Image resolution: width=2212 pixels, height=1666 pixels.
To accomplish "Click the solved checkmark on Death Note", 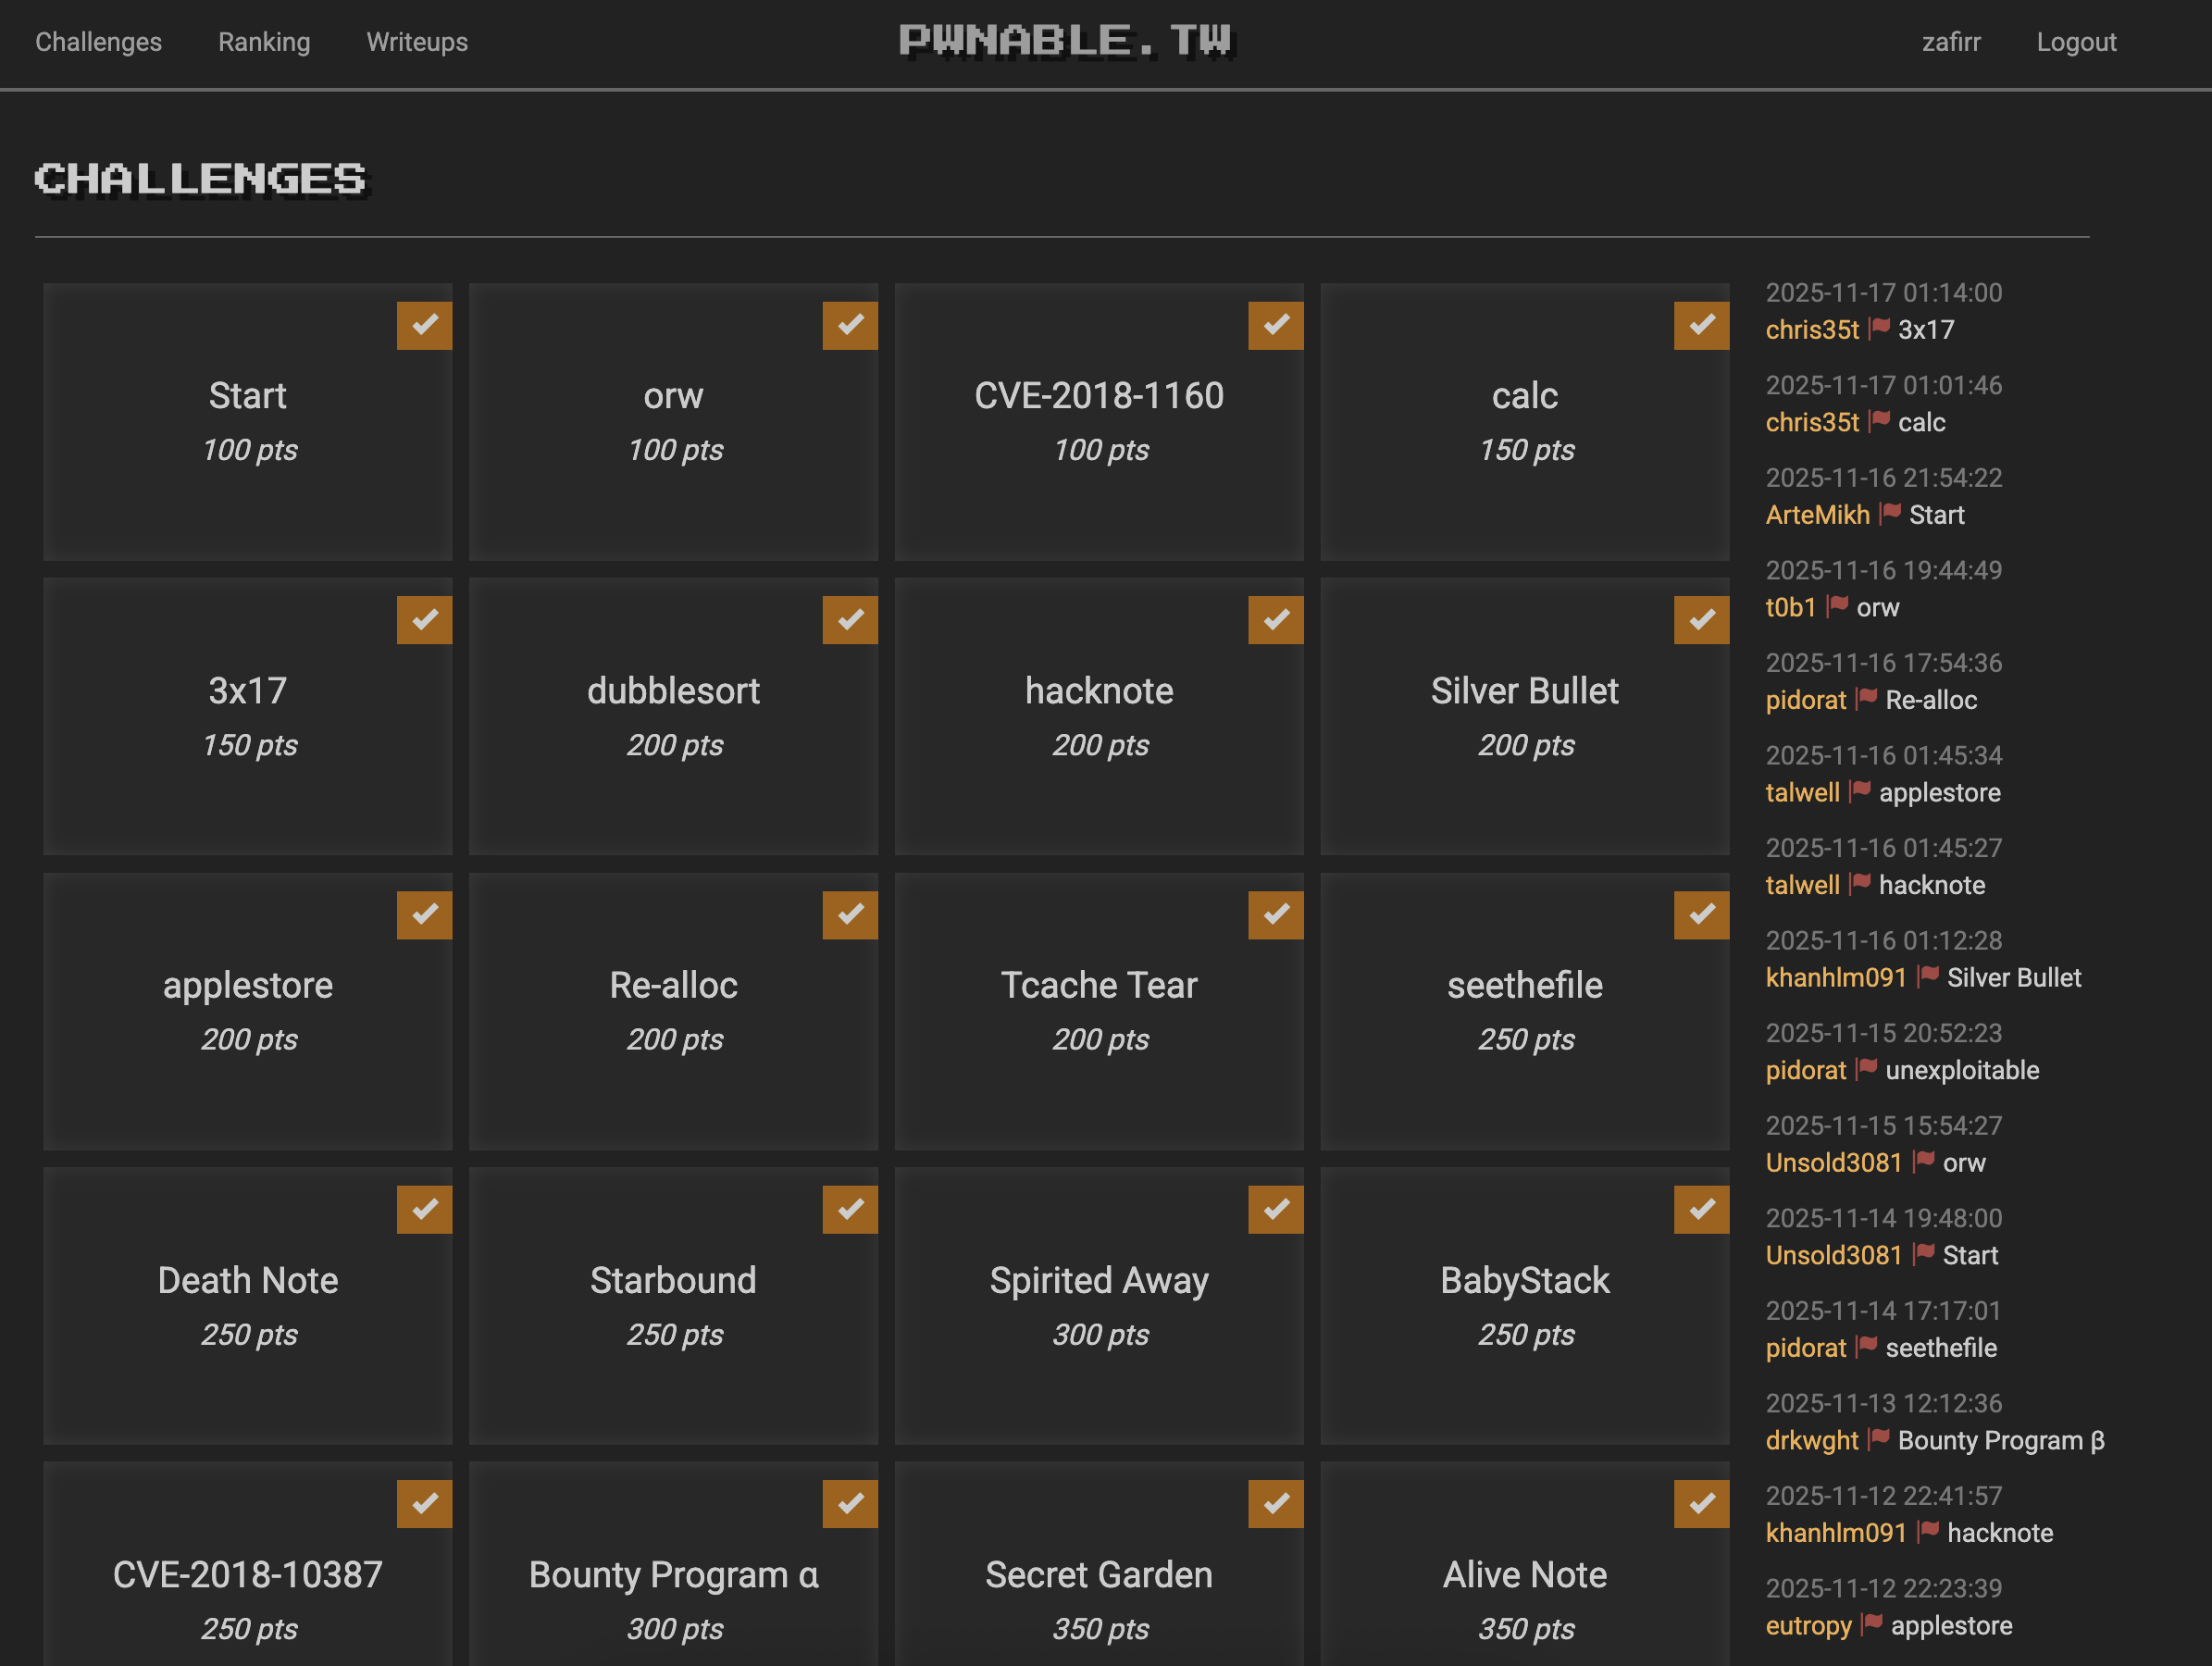I will (x=424, y=1209).
